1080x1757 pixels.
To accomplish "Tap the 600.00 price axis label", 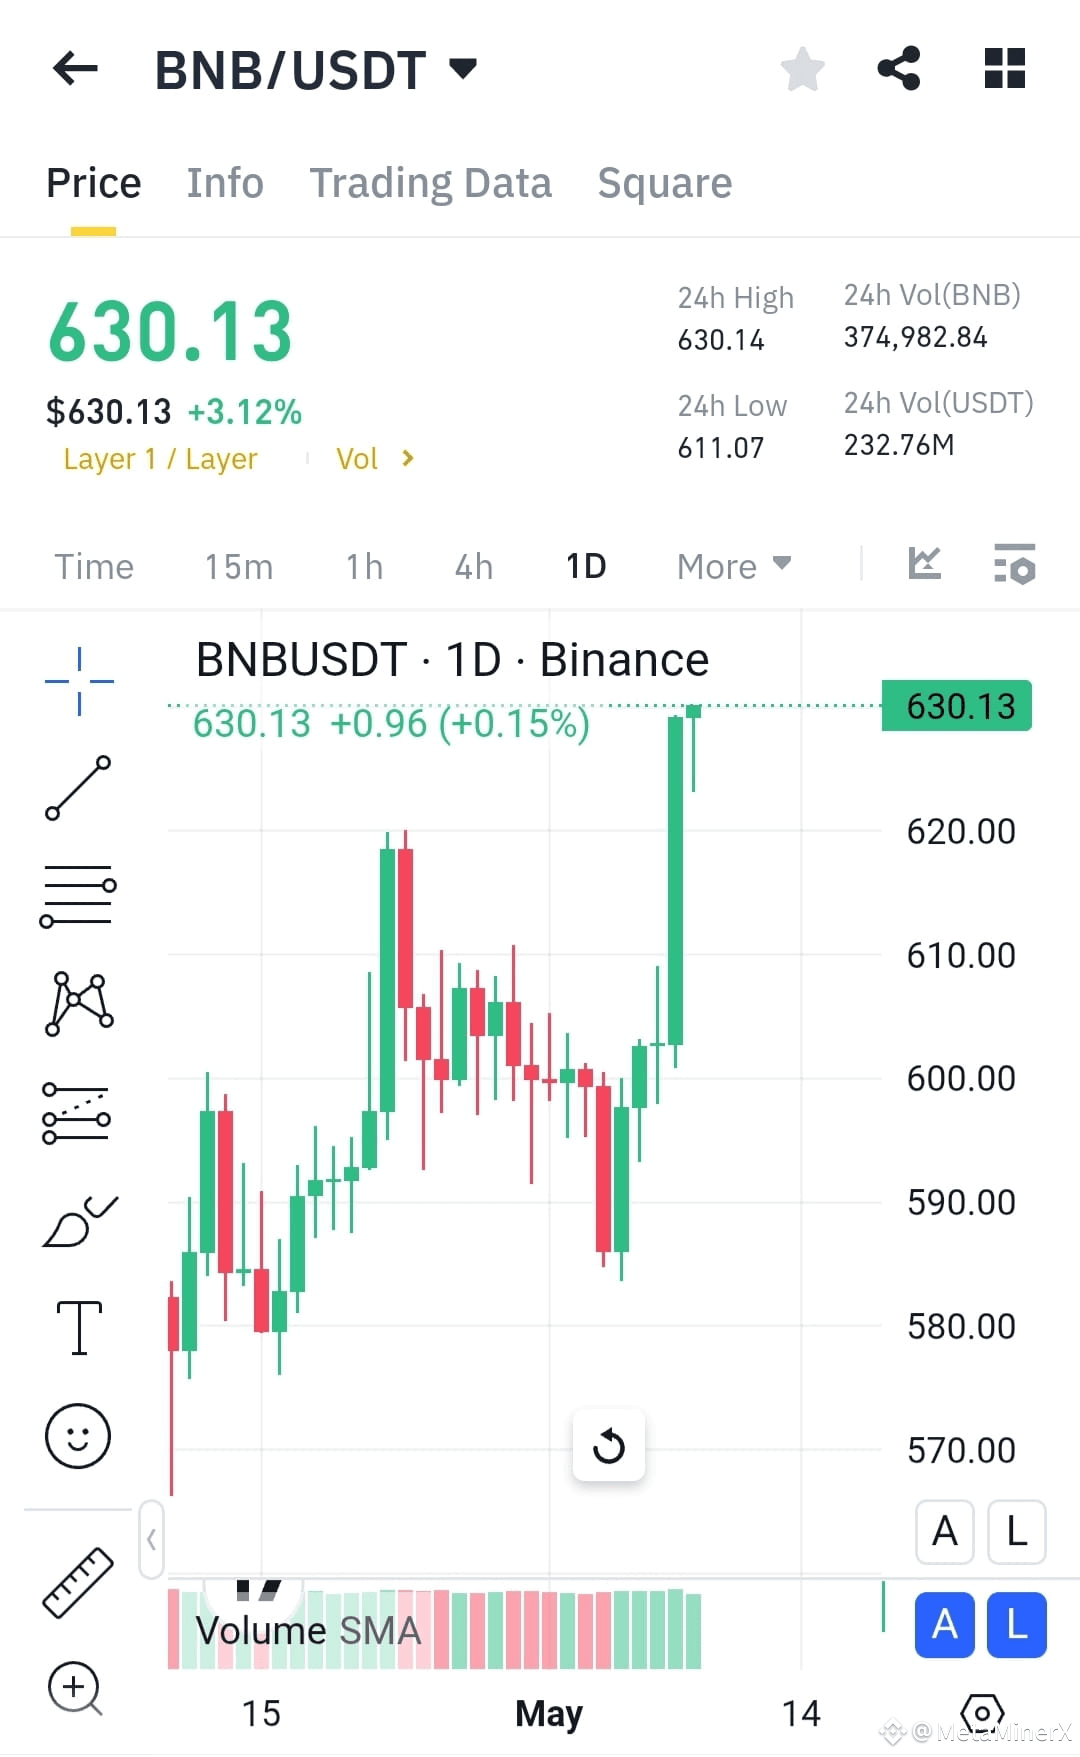I will [961, 1078].
